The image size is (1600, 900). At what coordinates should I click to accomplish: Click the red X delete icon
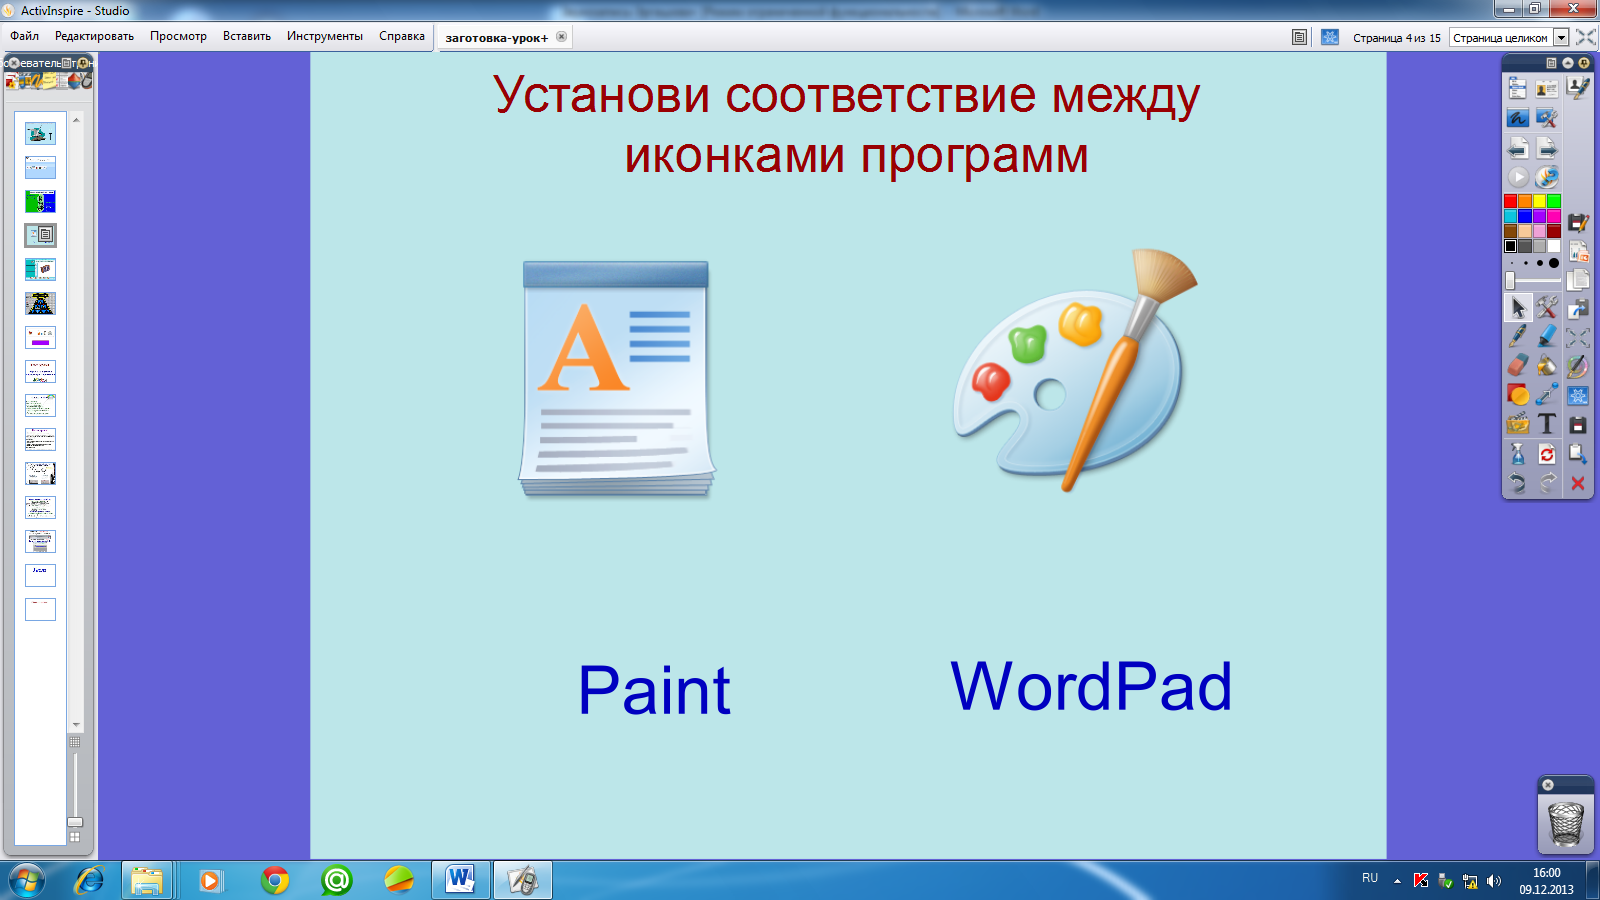[x=1578, y=483]
